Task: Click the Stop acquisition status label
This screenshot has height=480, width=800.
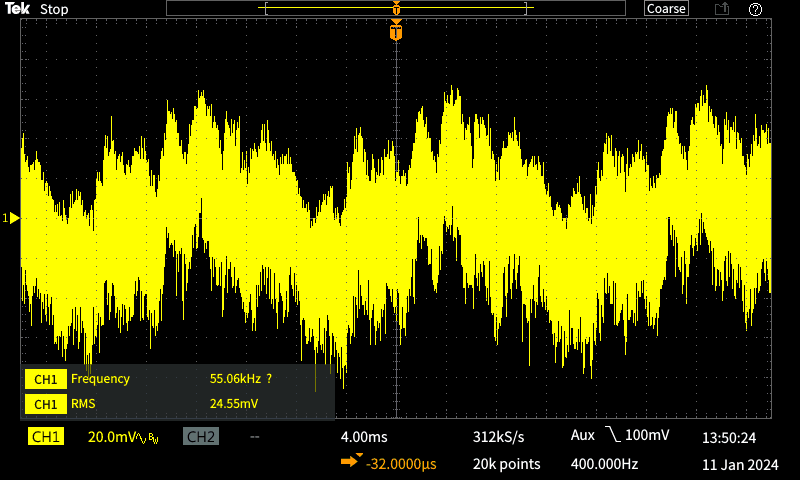Action: (54, 9)
